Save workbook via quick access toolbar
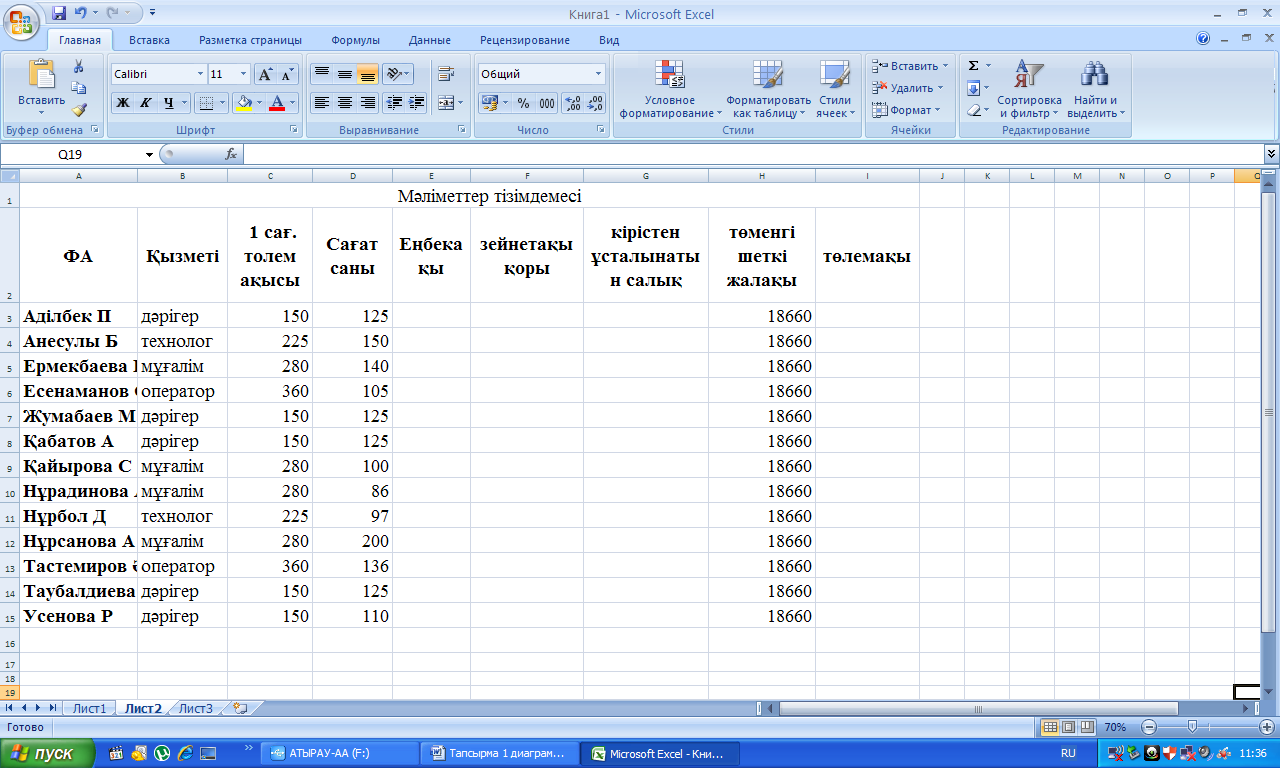This screenshot has height=768, width=1280. pyautogui.click(x=59, y=13)
